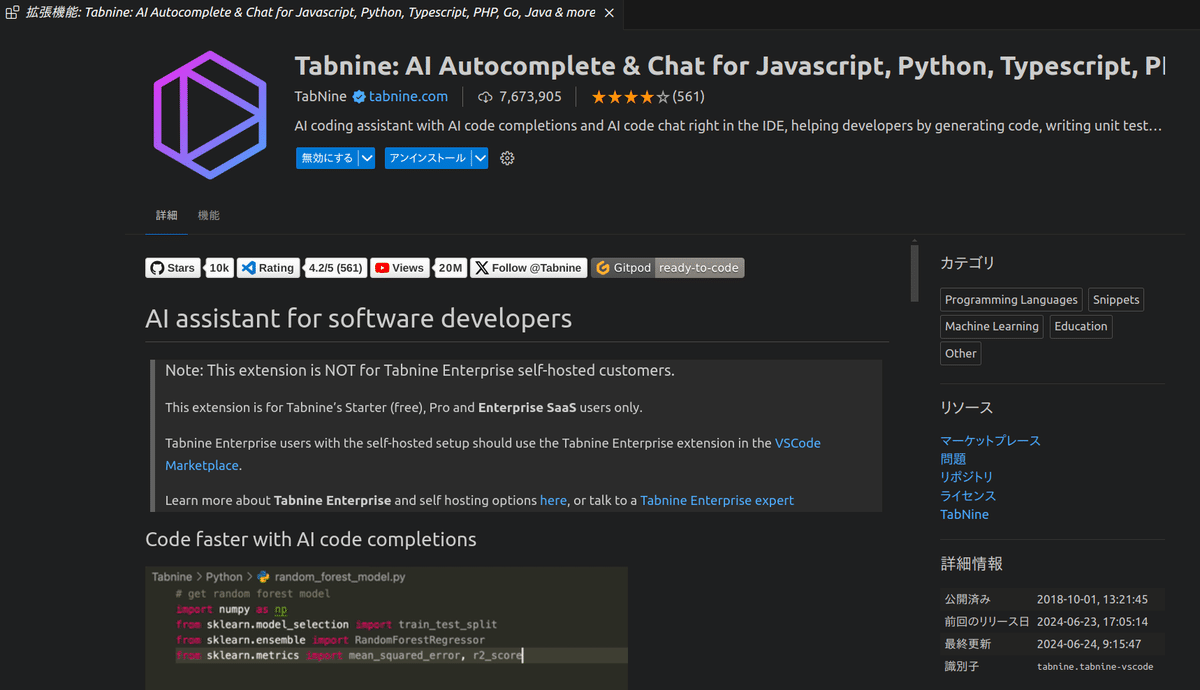Viewport: 1200px width, 690px height.
Task: Click the 10k stars count badge
Action: click(219, 267)
